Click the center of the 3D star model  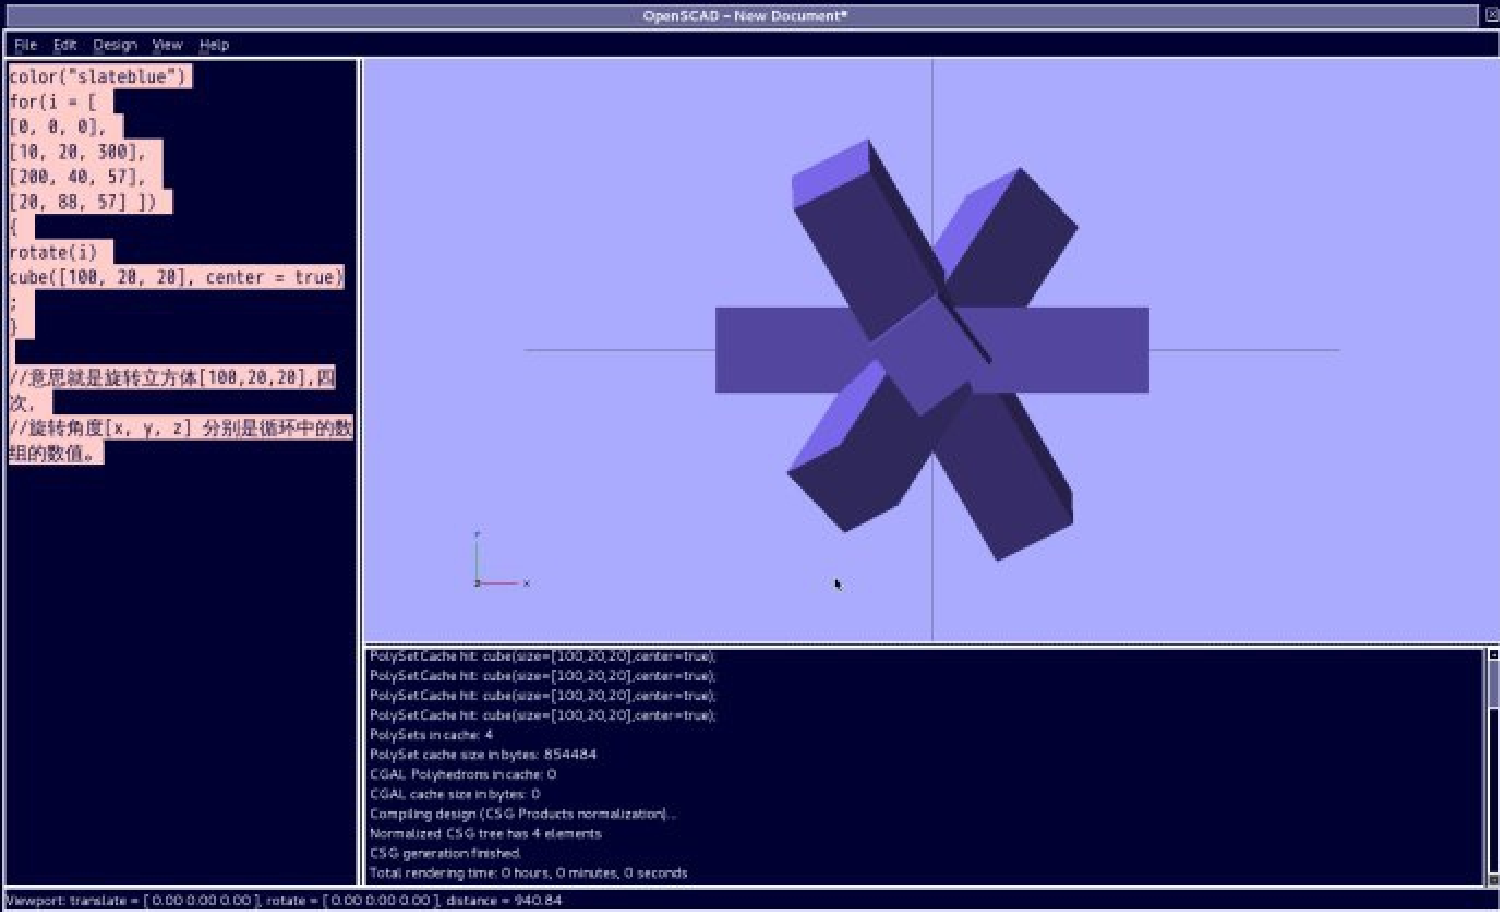pyautogui.click(x=930, y=350)
